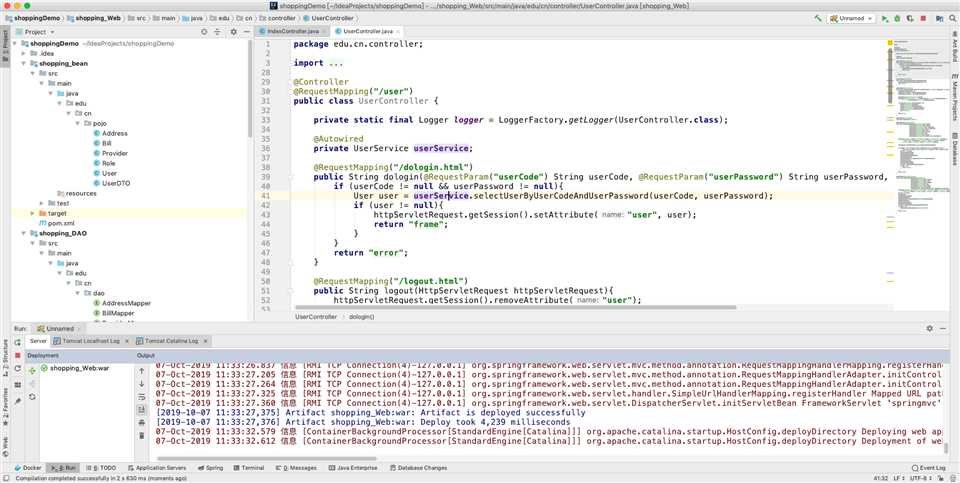
Task: Toggle the Ant Build side panel
Action: 954,46
